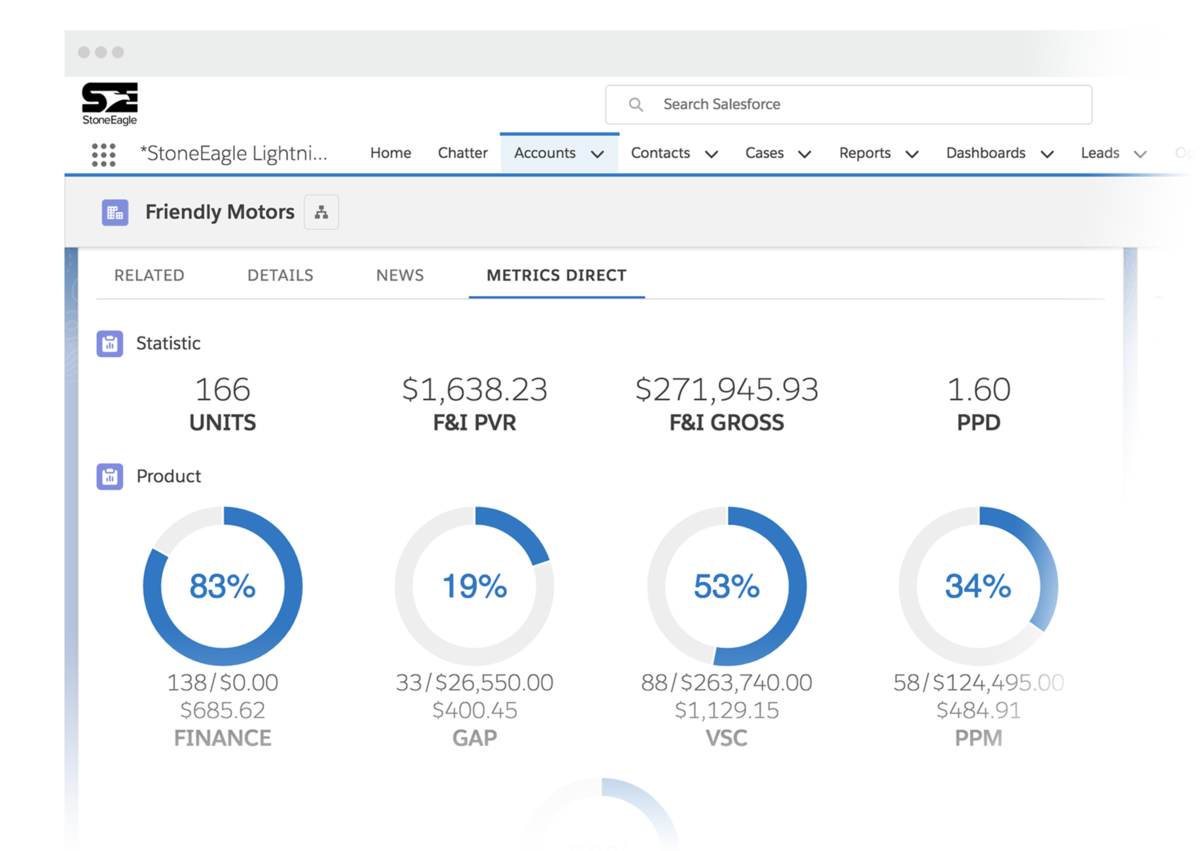Click the $1,638.23 F&I PVR value
1200x851 pixels.
pyautogui.click(x=475, y=389)
